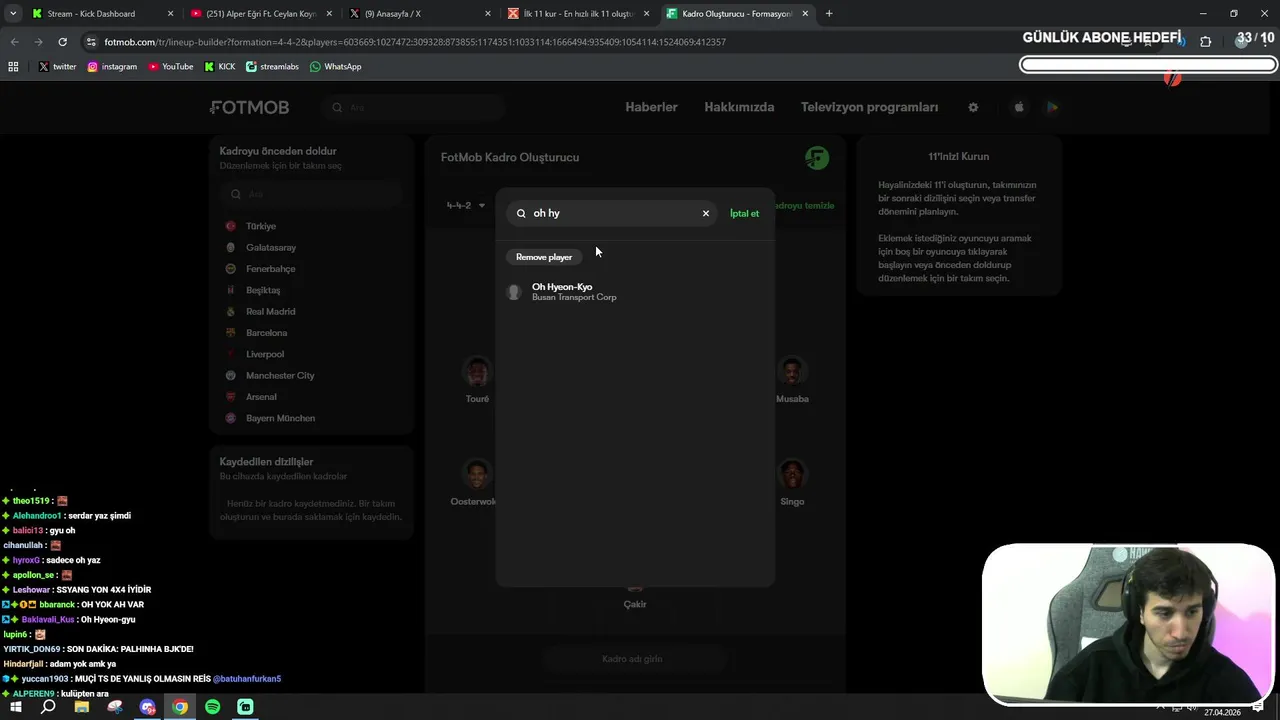Click the Touré player slot
This screenshot has width=1280, height=720.
click(x=477, y=380)
